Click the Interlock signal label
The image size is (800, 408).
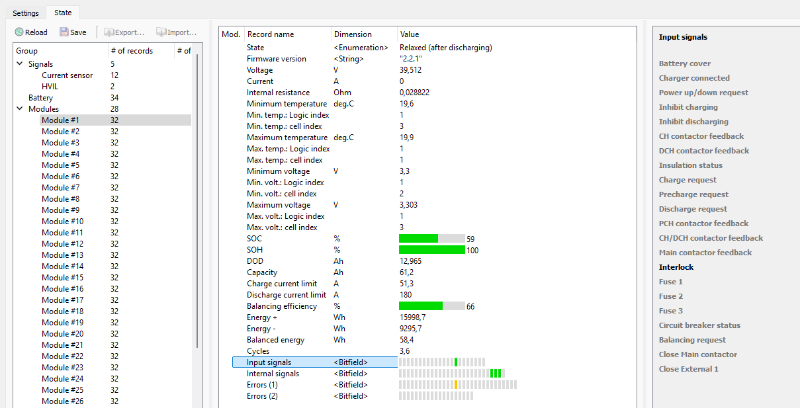pyautogui.click(x=676, y=267)
